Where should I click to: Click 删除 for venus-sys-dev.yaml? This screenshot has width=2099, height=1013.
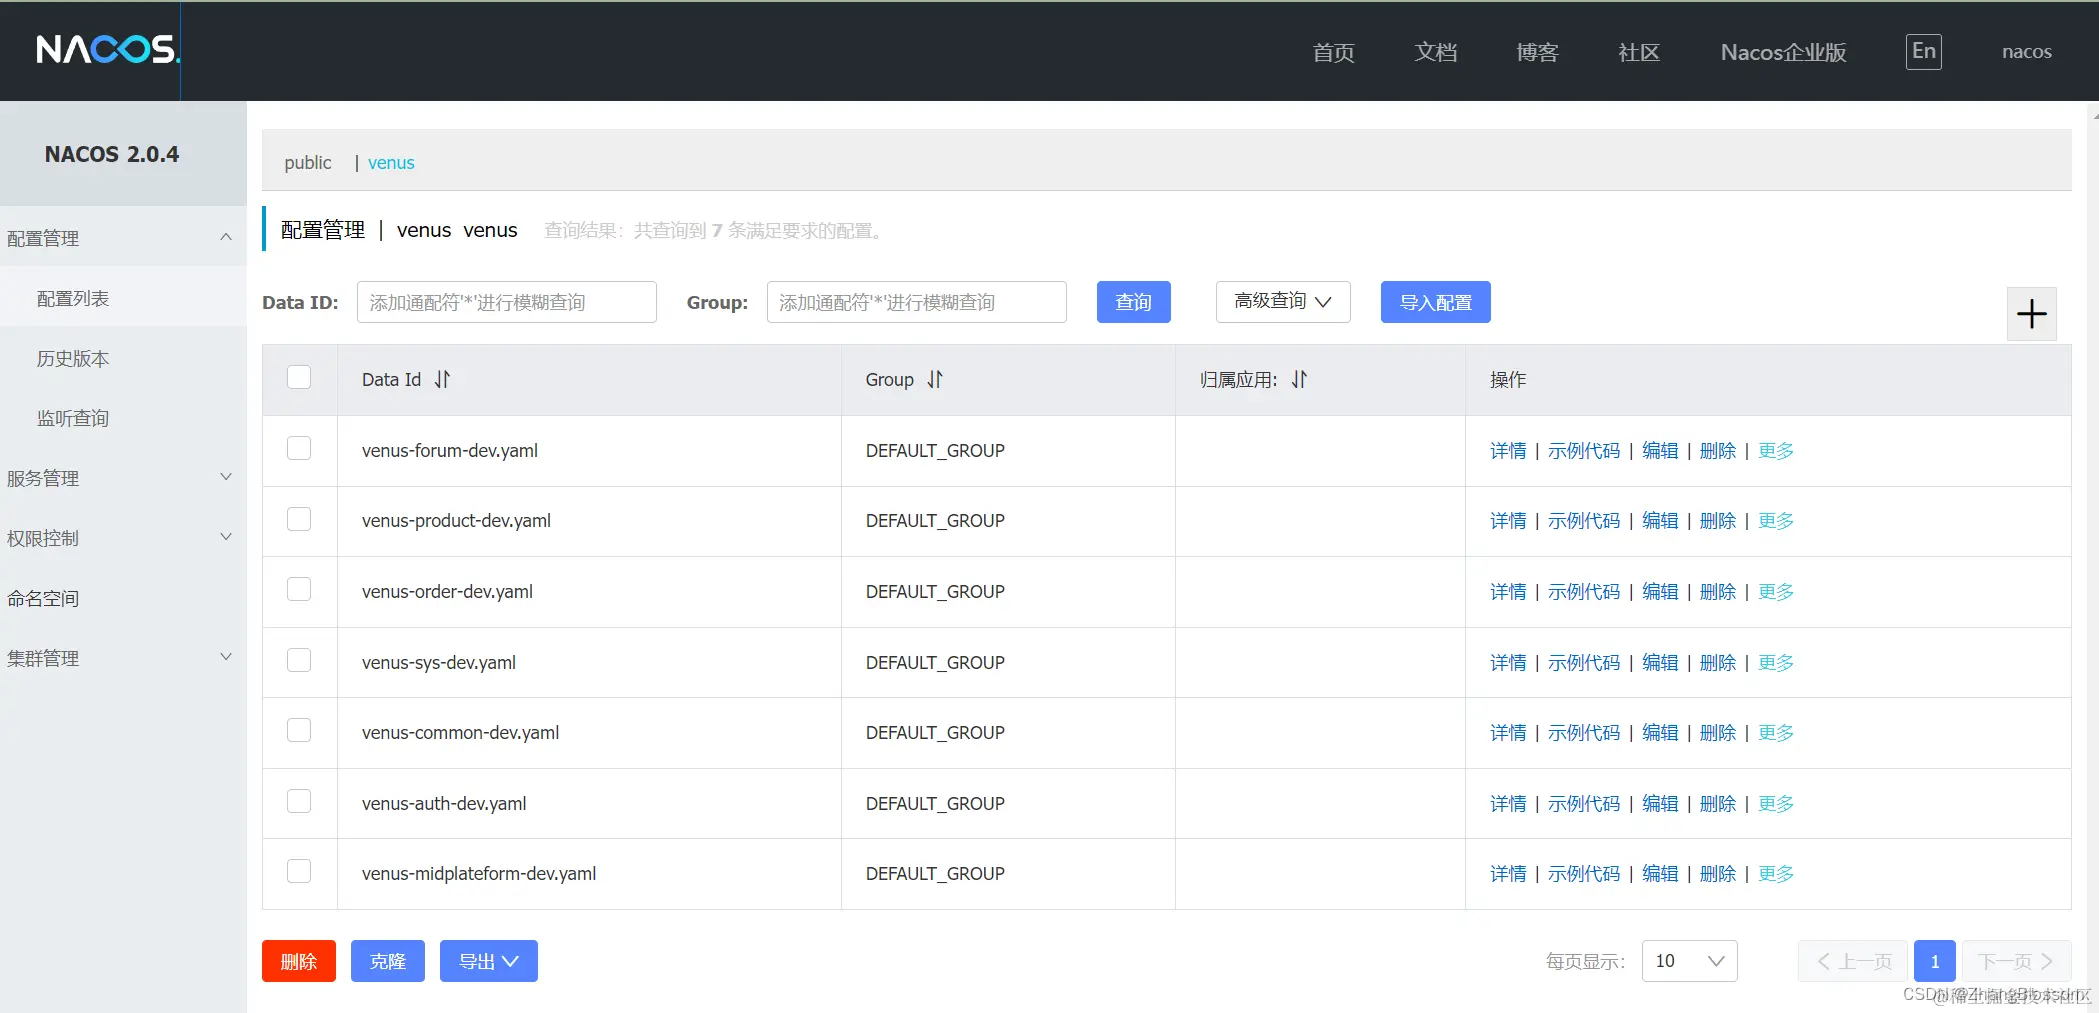1718,663
